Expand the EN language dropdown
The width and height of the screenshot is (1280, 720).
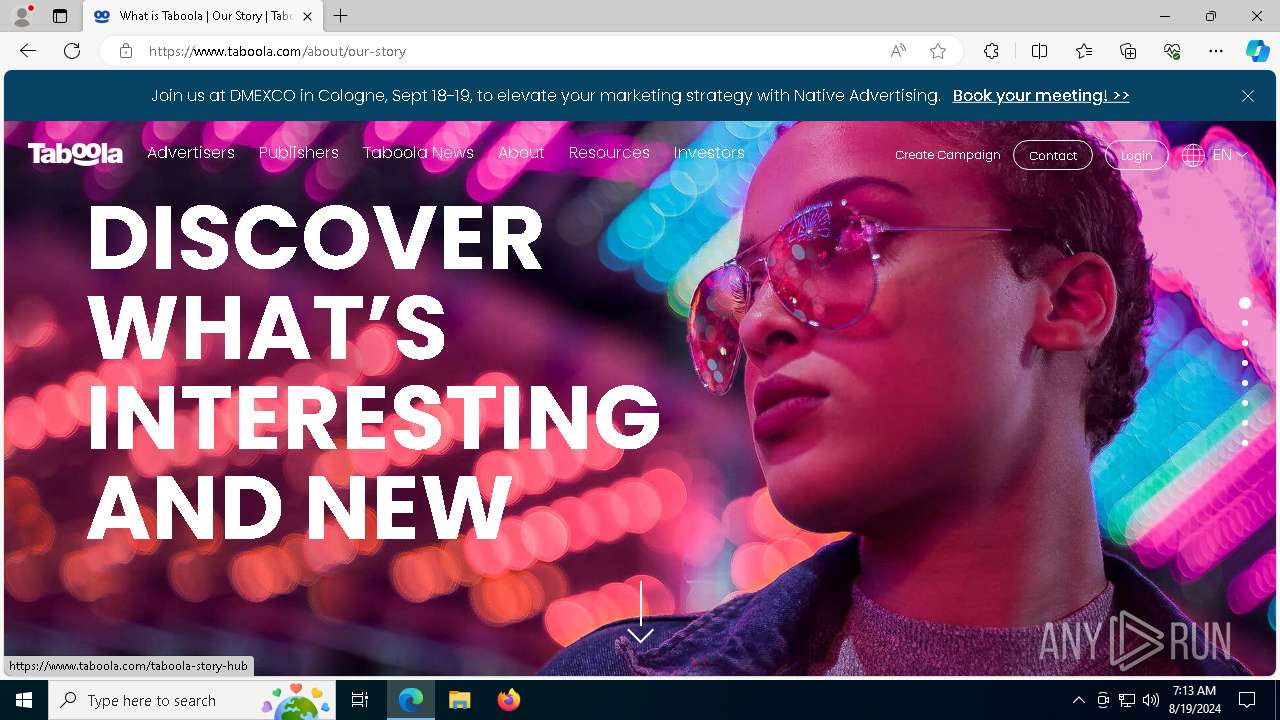click(1230, 155)
